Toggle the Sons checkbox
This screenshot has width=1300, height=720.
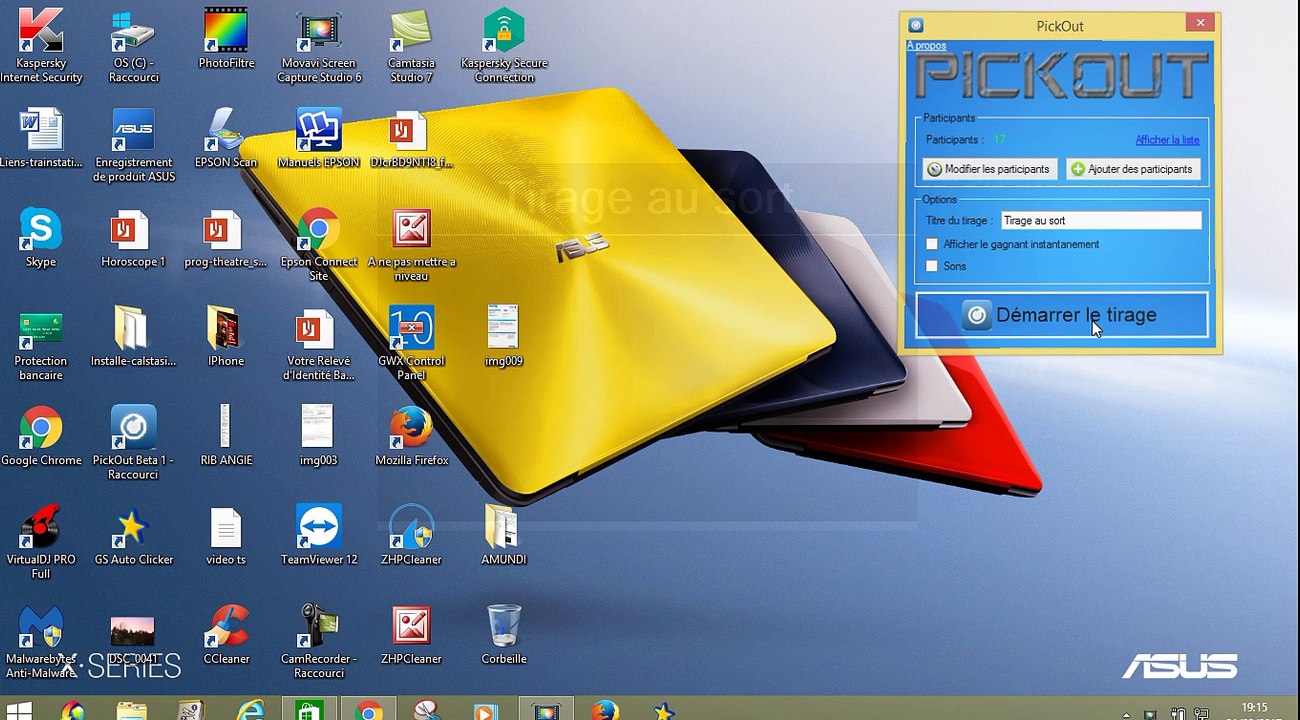click(x=932, y=266)
